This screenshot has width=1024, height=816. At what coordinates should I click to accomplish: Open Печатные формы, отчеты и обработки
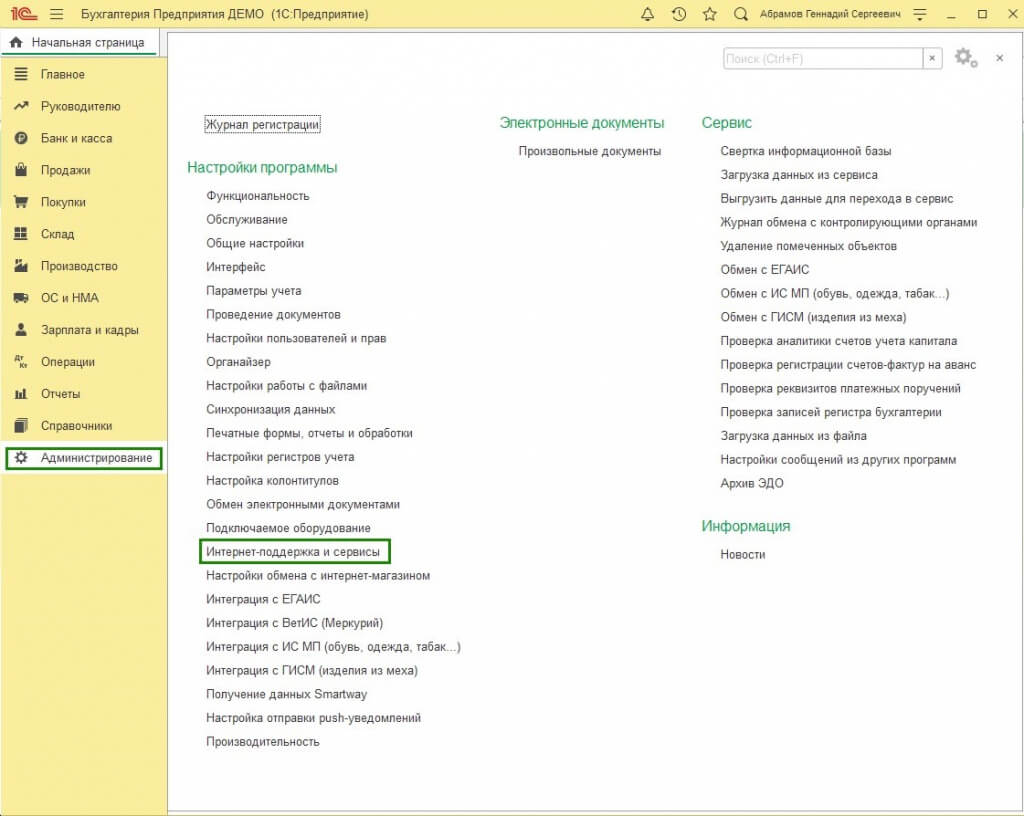coord(309,433)
